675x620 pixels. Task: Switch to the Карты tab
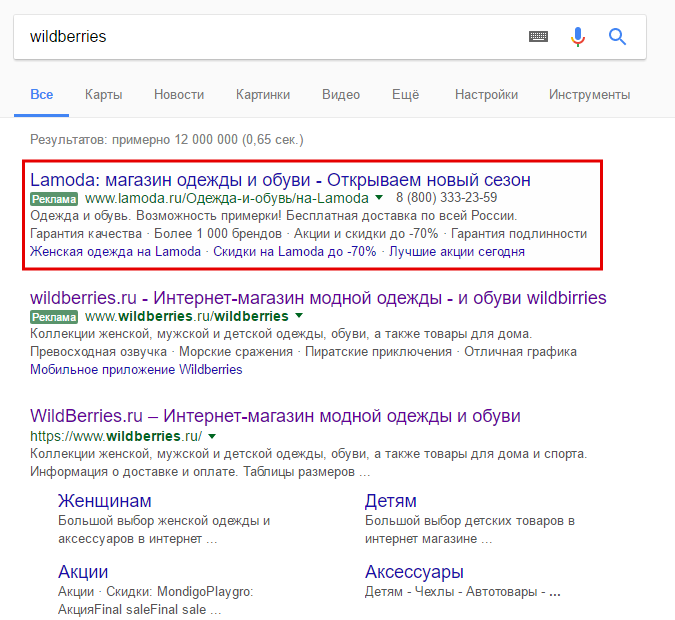click(x=104, y=95)
